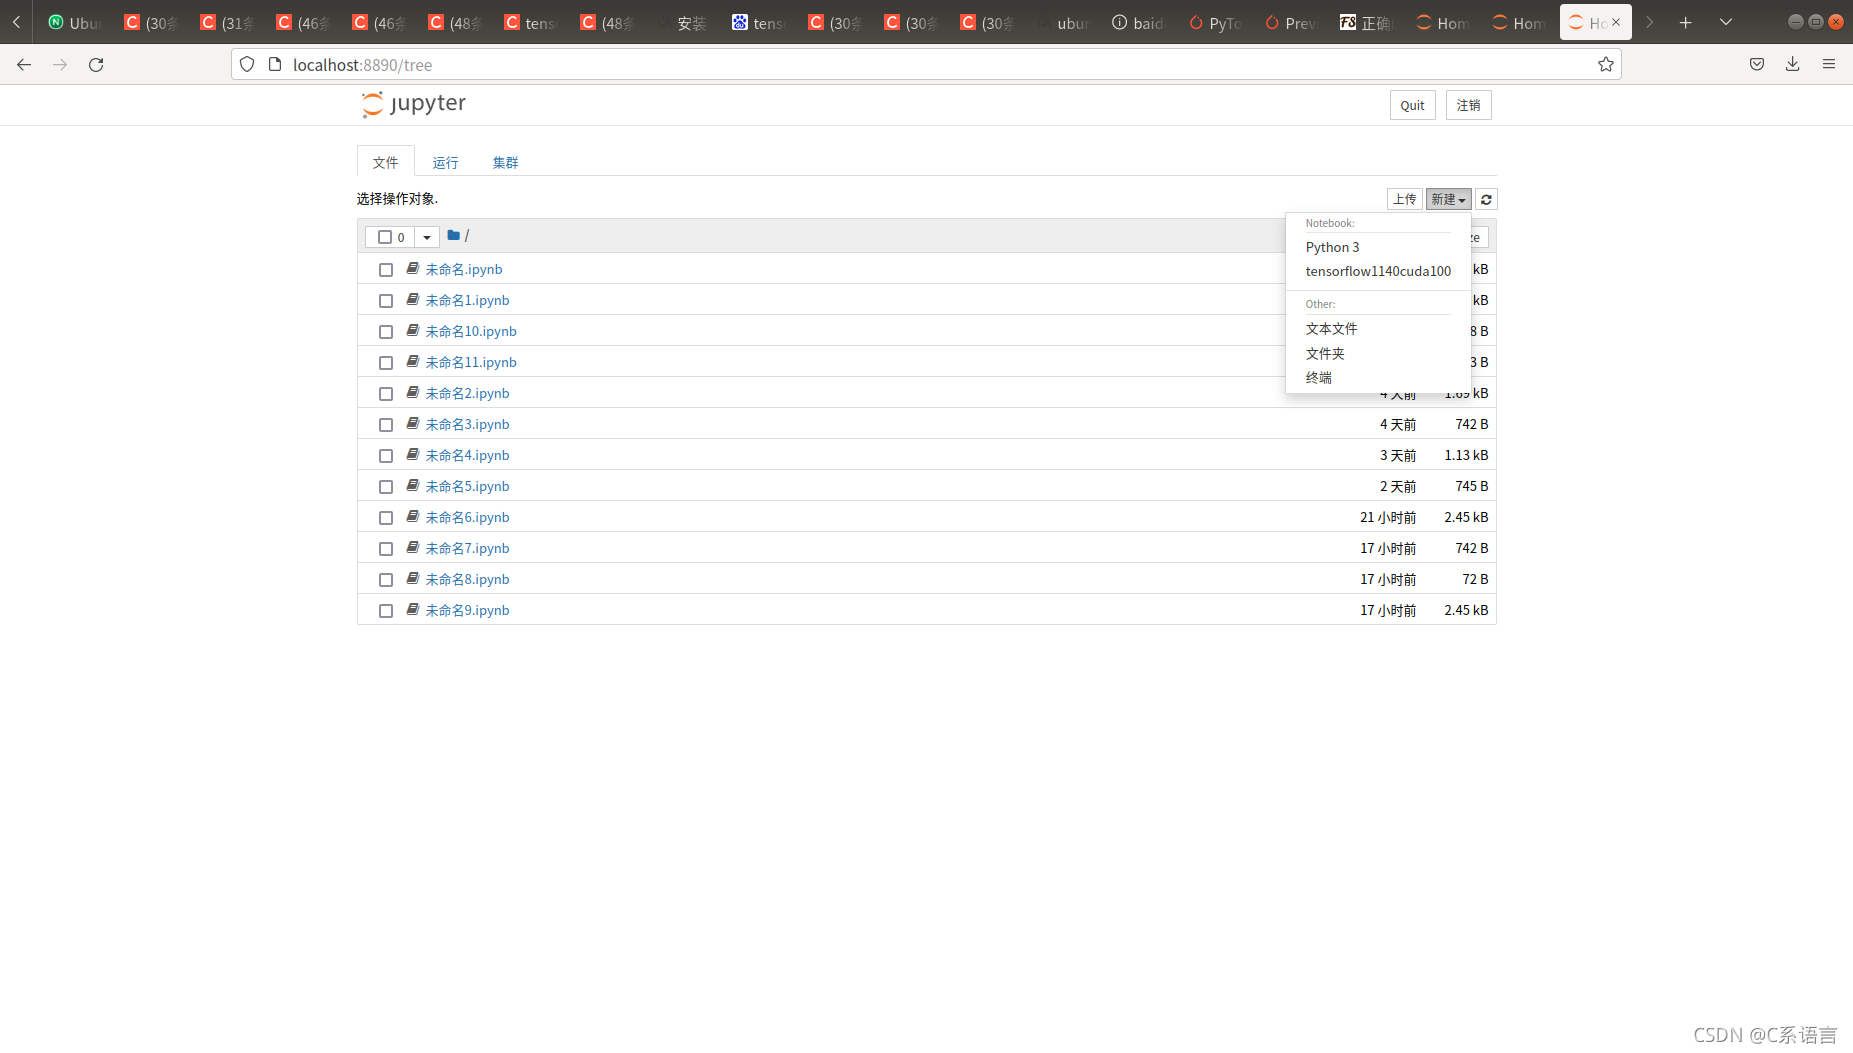Viewport: 1853px width, 1053px height.
Task: Expand the select-all dropdown caret
Action: coord(427,237)
